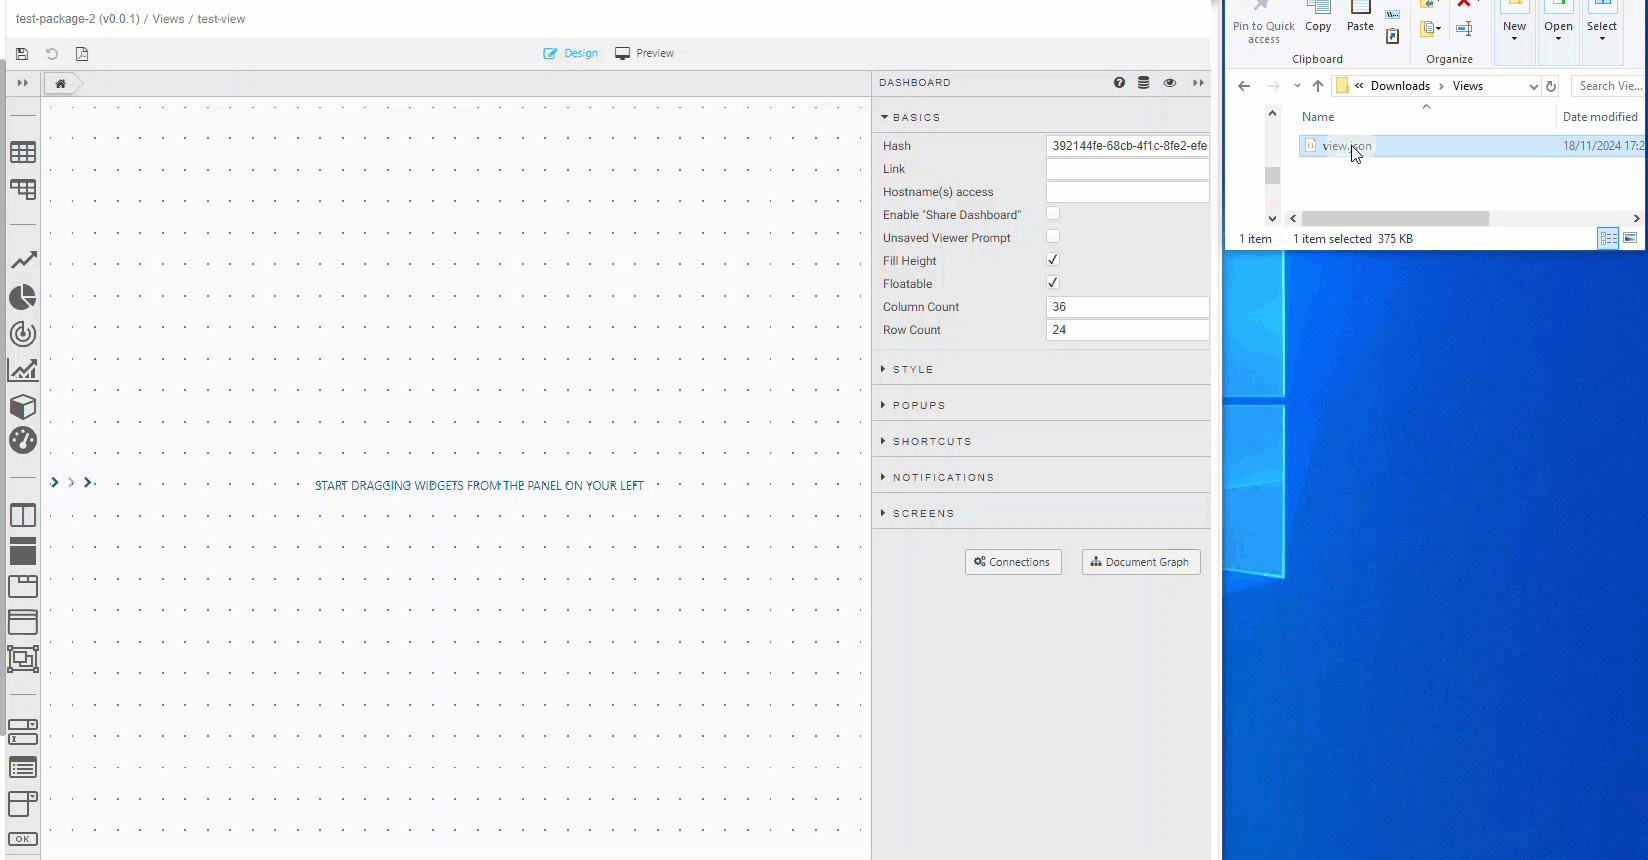Image resolution: width=1648 pixels, height=860 pixels.
Task: Switch to the Preview tab
Action: [645, 53]
